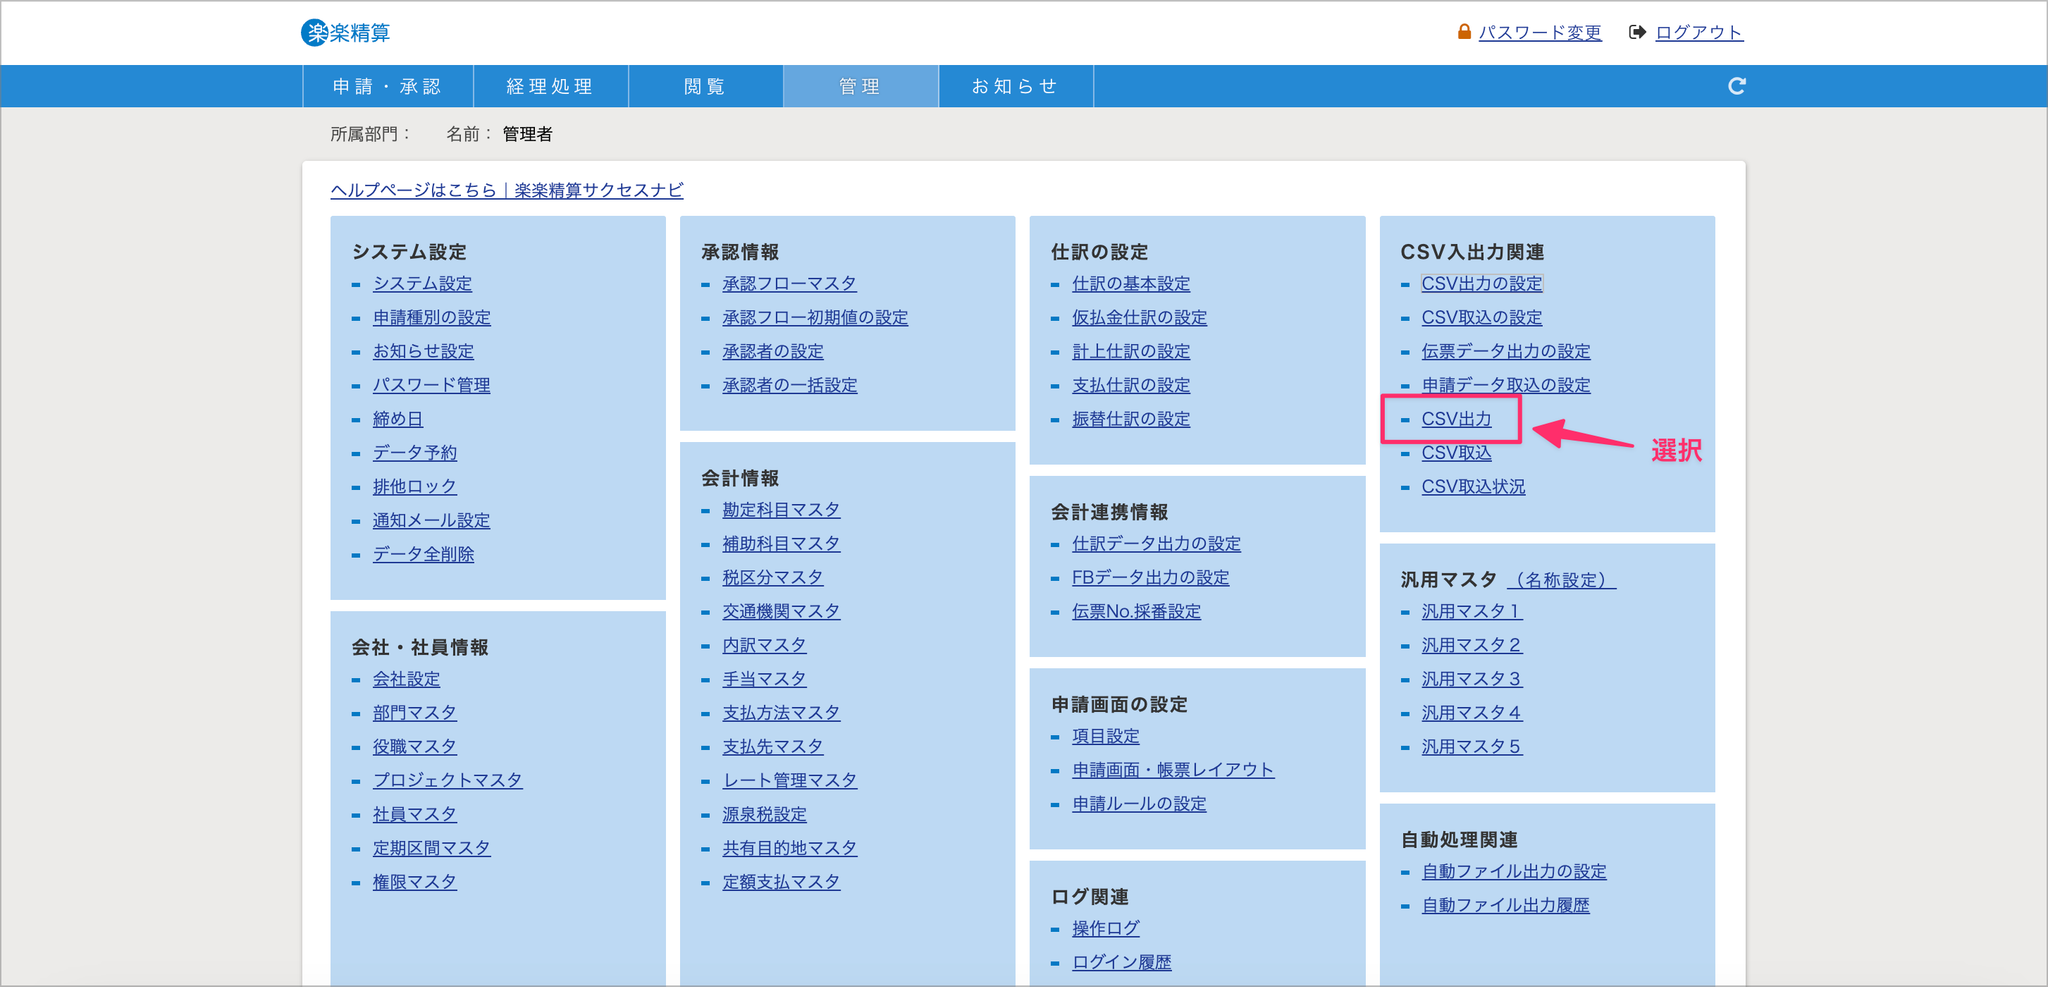This screenshot has height=987, width=2048.
Task: Open the 閲覧 tab
Action: 706,86
